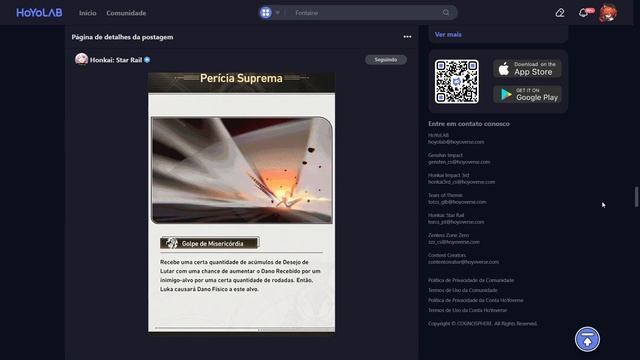The image size is (640, 360).
Task: Click the Tears of Themis support email
Action: click(457, 202)
